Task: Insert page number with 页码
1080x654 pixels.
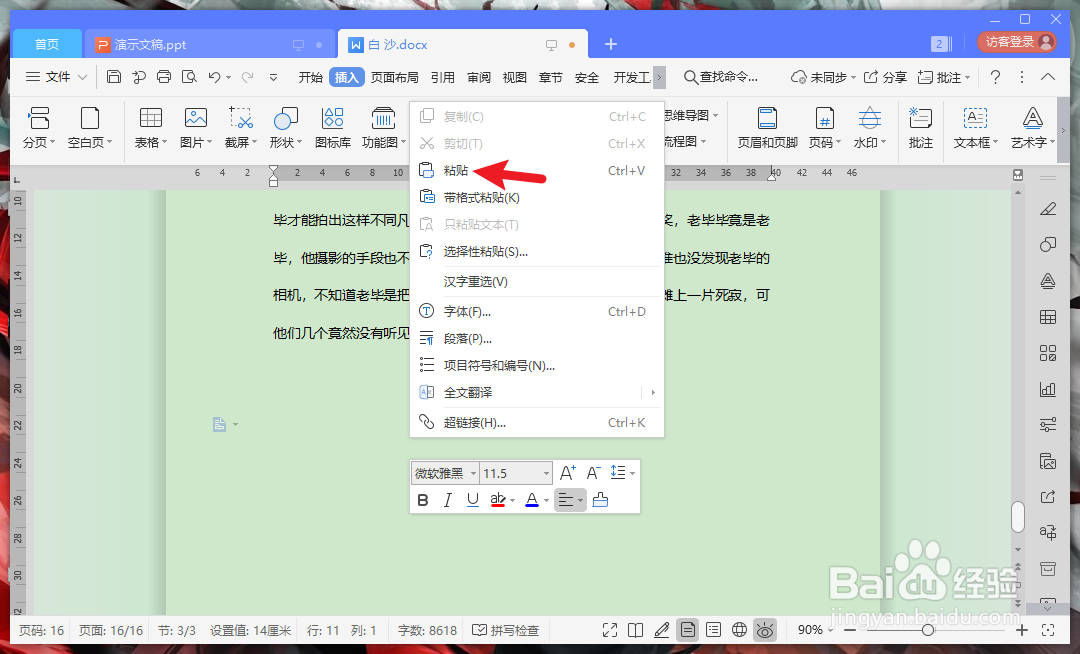Action: 824,128
